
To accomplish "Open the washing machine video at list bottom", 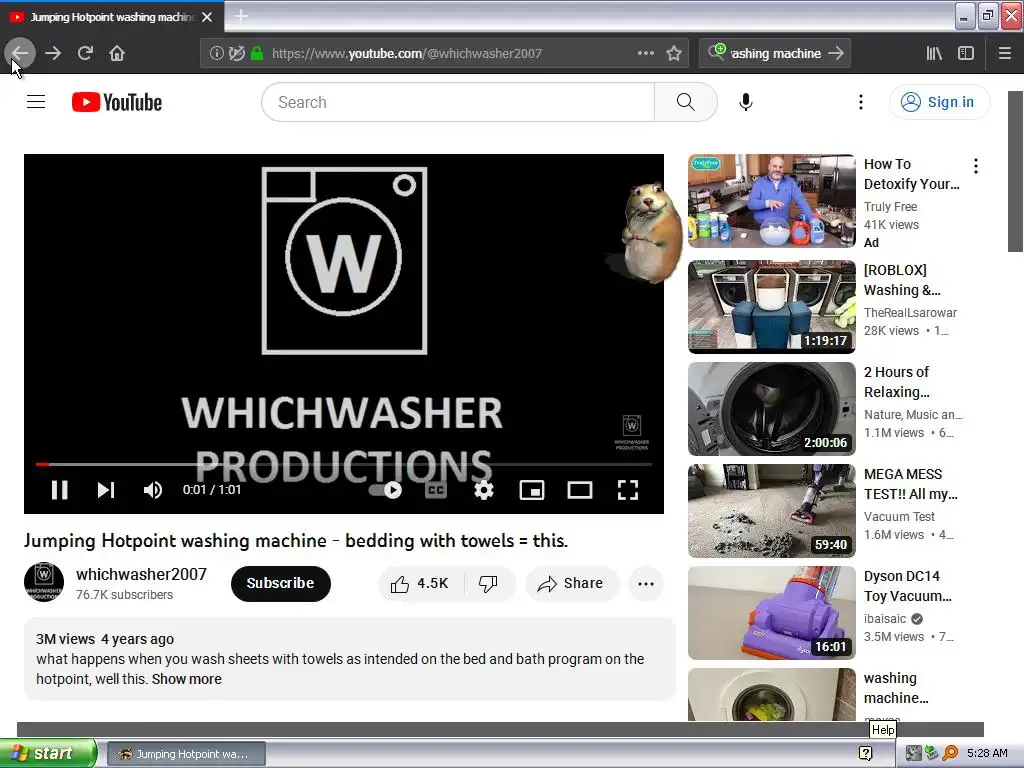I will point(771,694).
